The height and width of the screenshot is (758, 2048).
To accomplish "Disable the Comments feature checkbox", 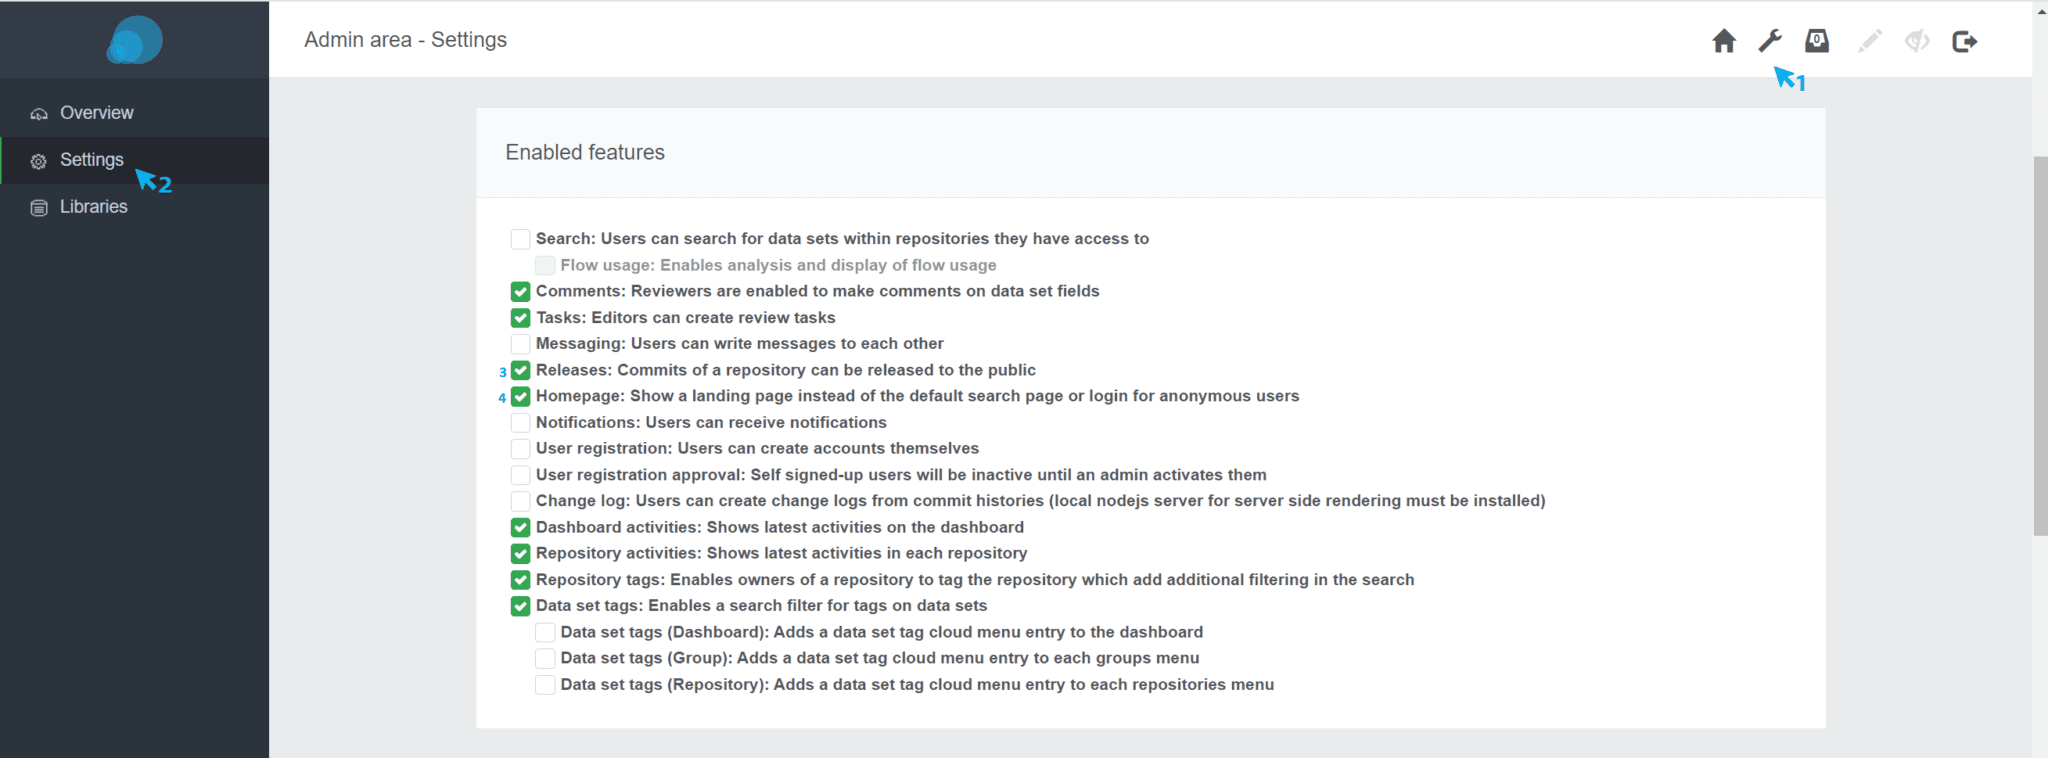I will pos(520,291).
